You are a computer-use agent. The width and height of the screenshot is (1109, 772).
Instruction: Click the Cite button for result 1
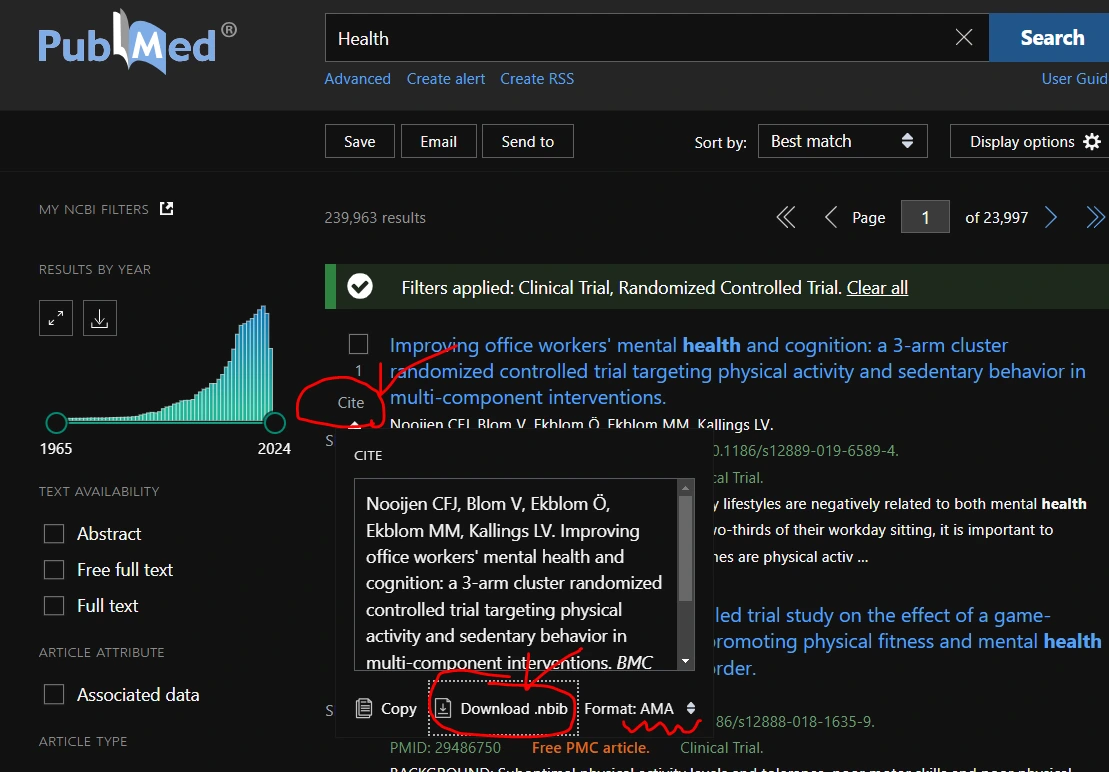[351, 402]
